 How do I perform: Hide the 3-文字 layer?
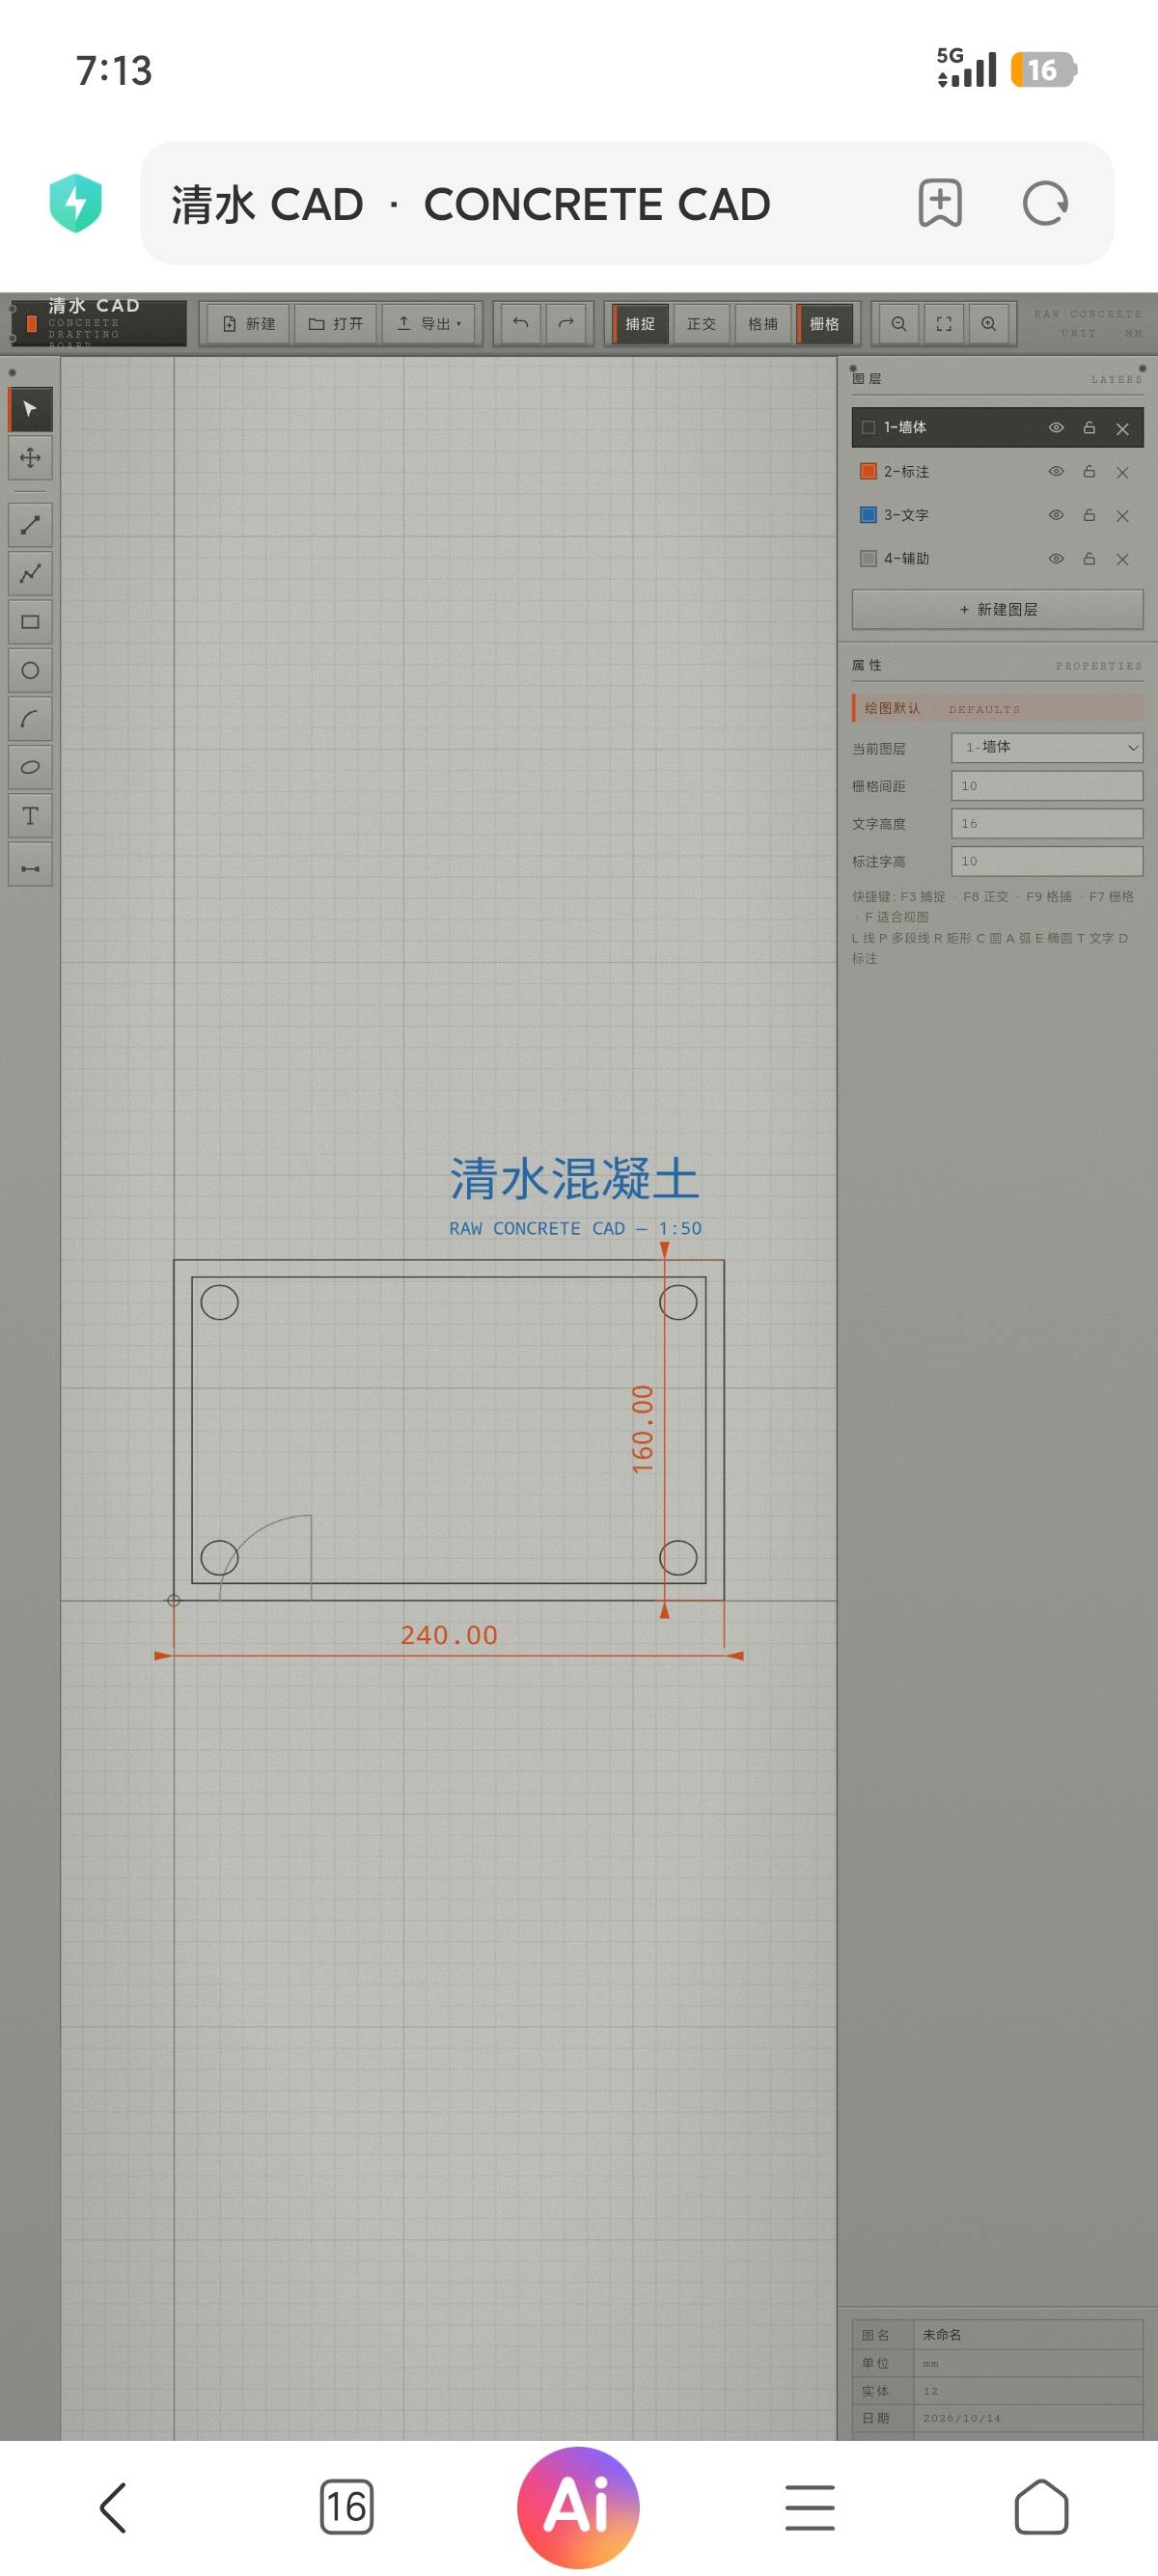(1056, 515)
